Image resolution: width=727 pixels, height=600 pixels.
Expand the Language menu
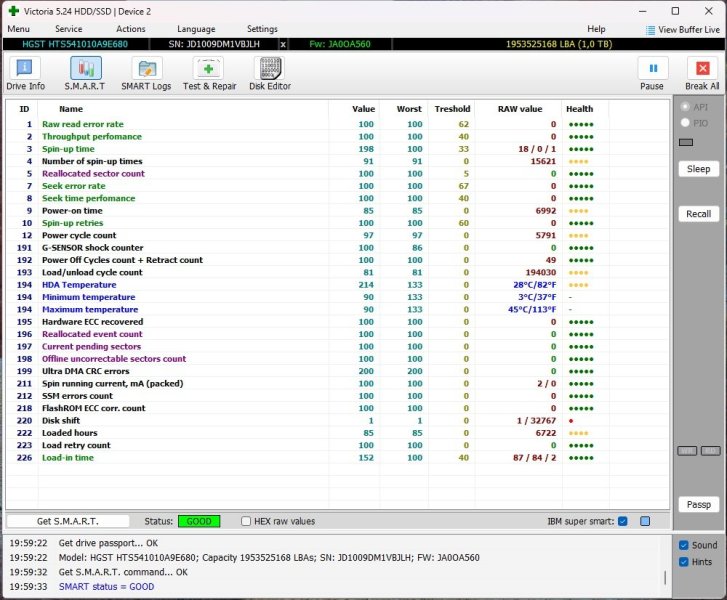click(196, 29)
